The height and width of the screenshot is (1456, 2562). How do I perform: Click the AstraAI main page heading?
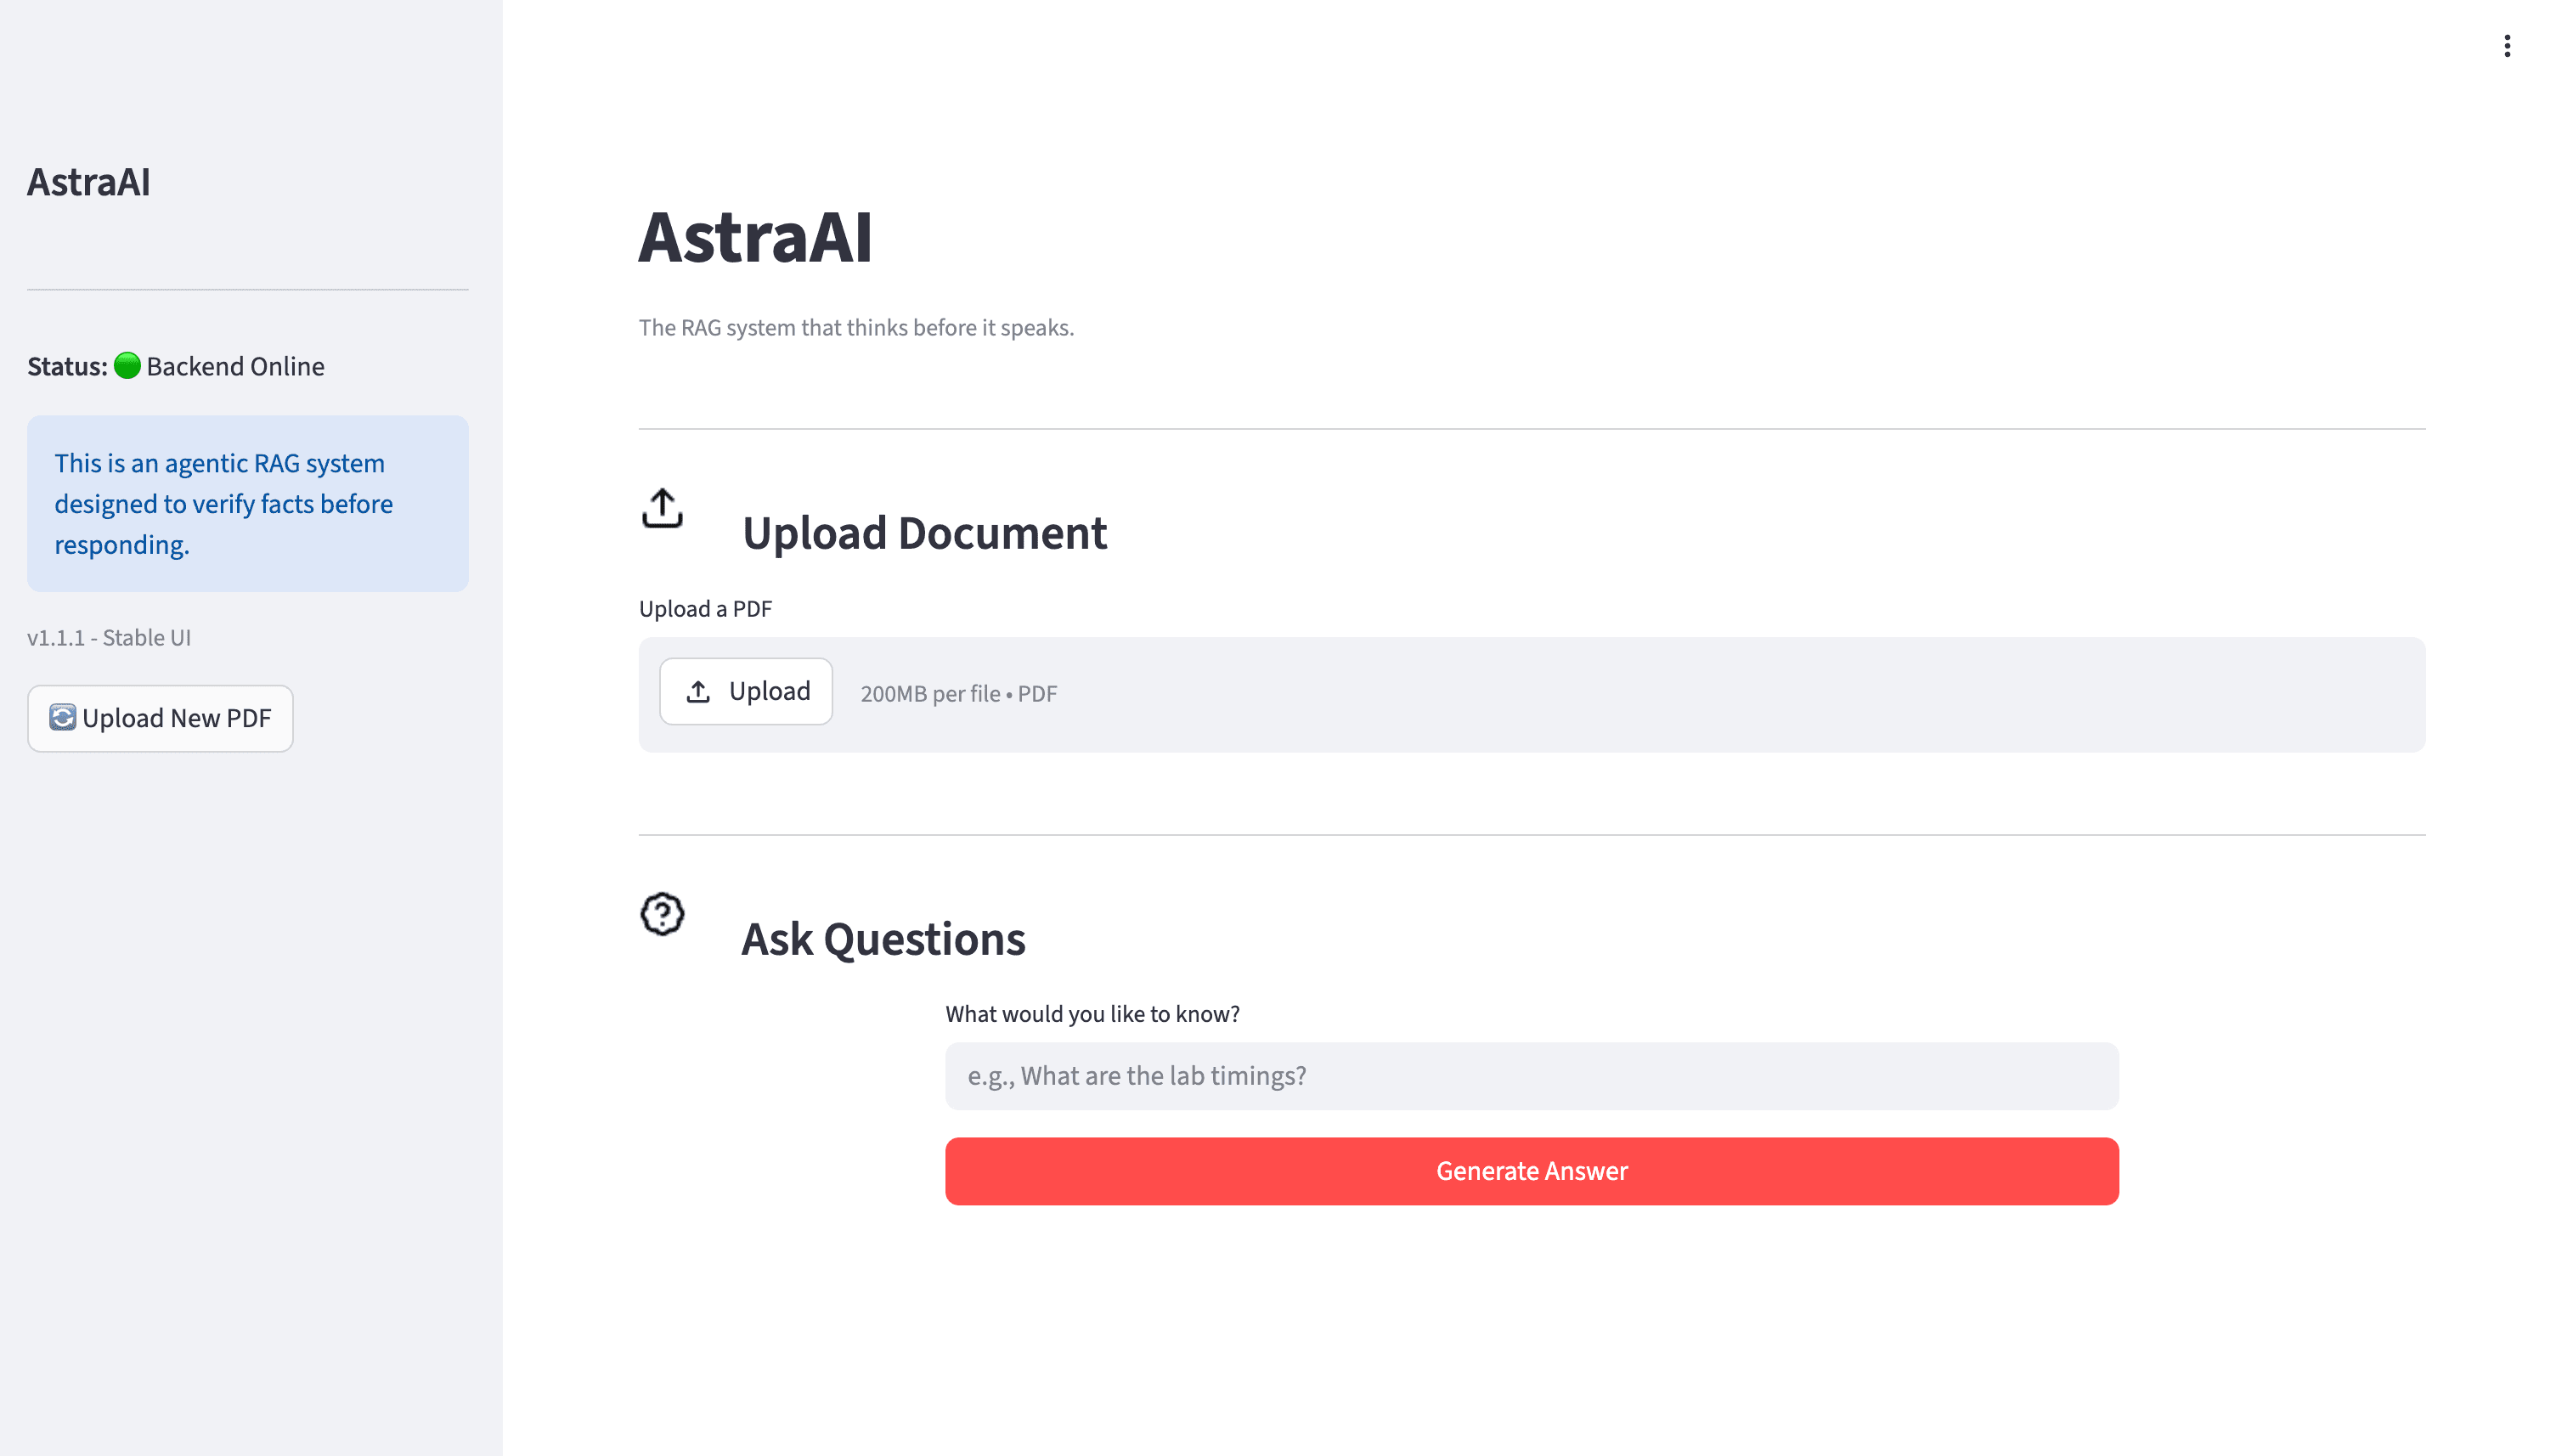tap(755, 238)
